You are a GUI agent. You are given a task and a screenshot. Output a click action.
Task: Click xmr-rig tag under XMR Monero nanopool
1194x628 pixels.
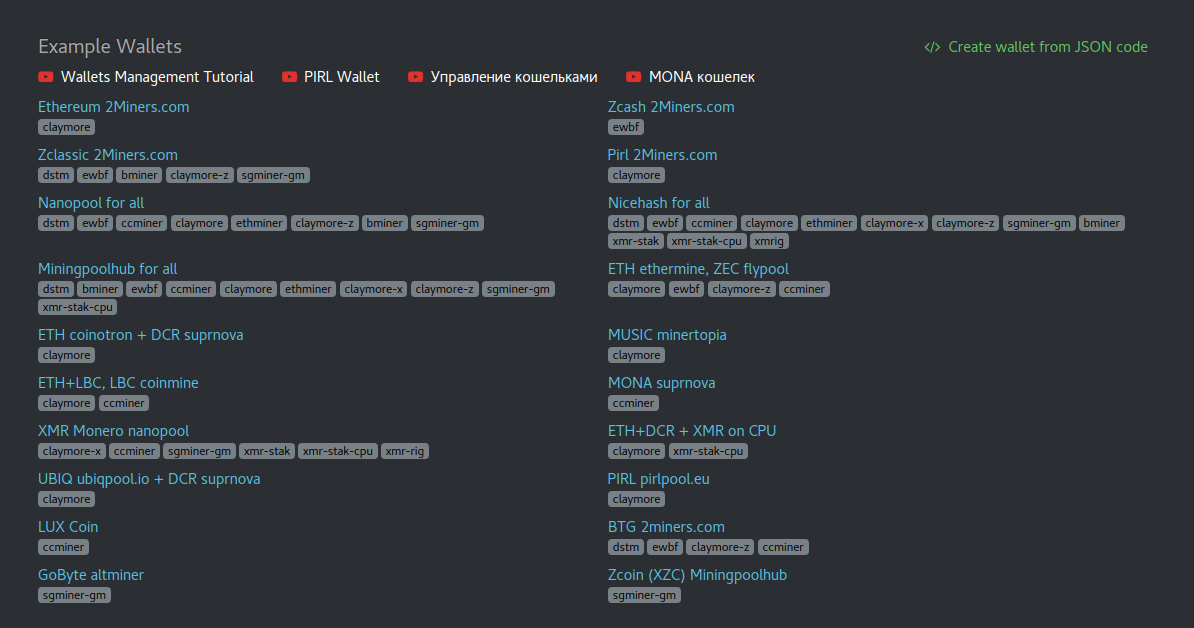point(404,451)
